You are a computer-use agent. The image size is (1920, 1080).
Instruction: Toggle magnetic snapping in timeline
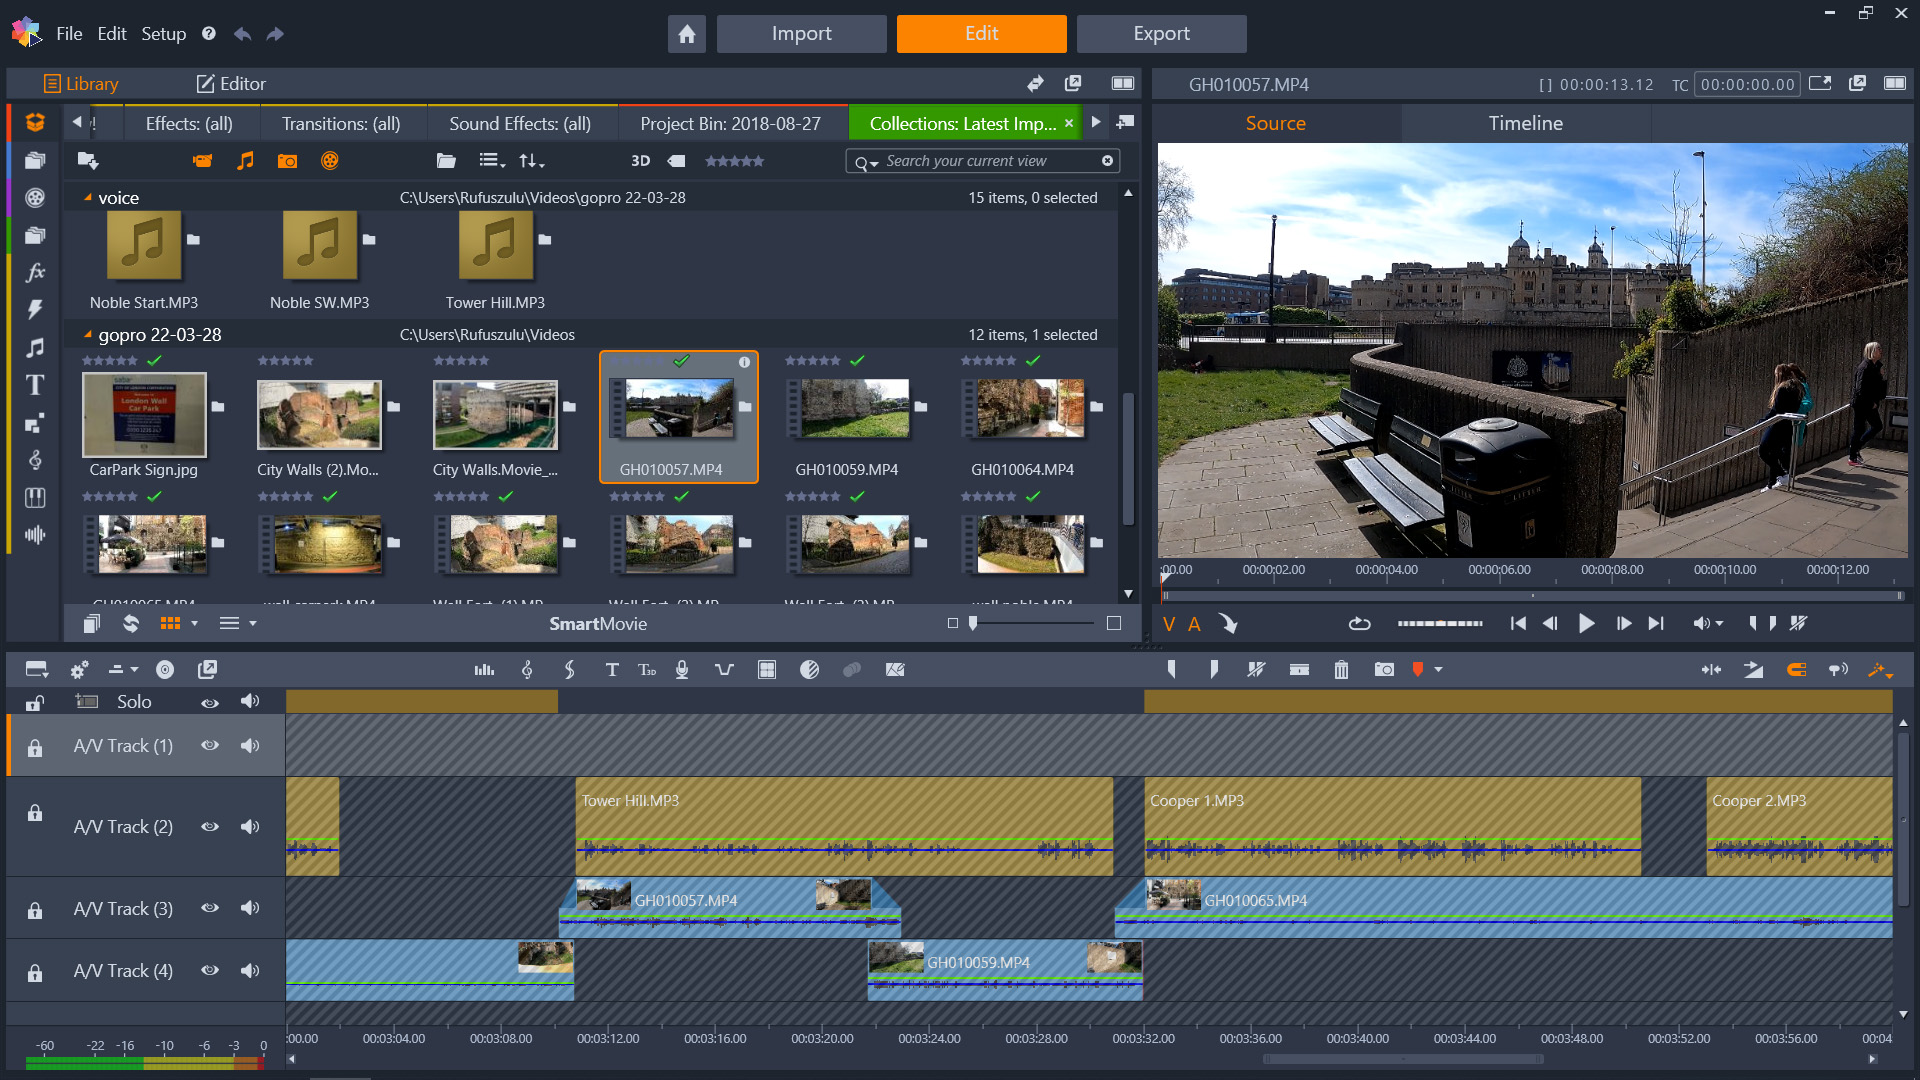(1796, 670)
